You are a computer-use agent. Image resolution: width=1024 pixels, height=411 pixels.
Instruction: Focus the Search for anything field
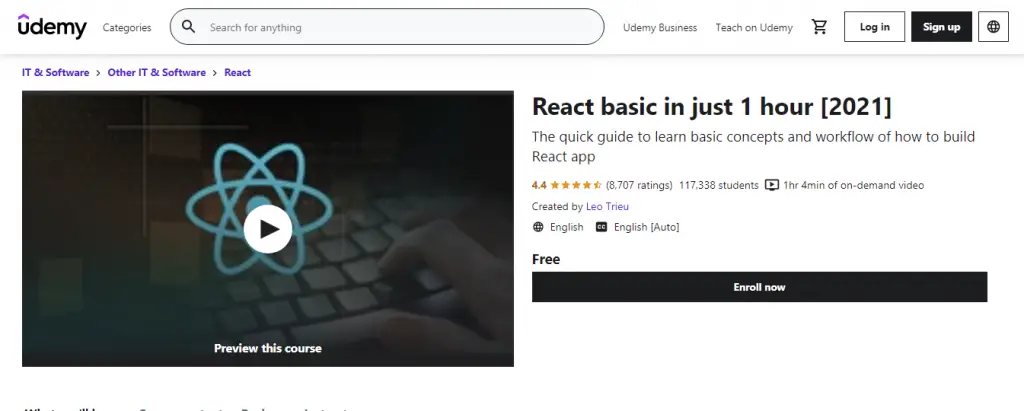(x=400, y=28)
